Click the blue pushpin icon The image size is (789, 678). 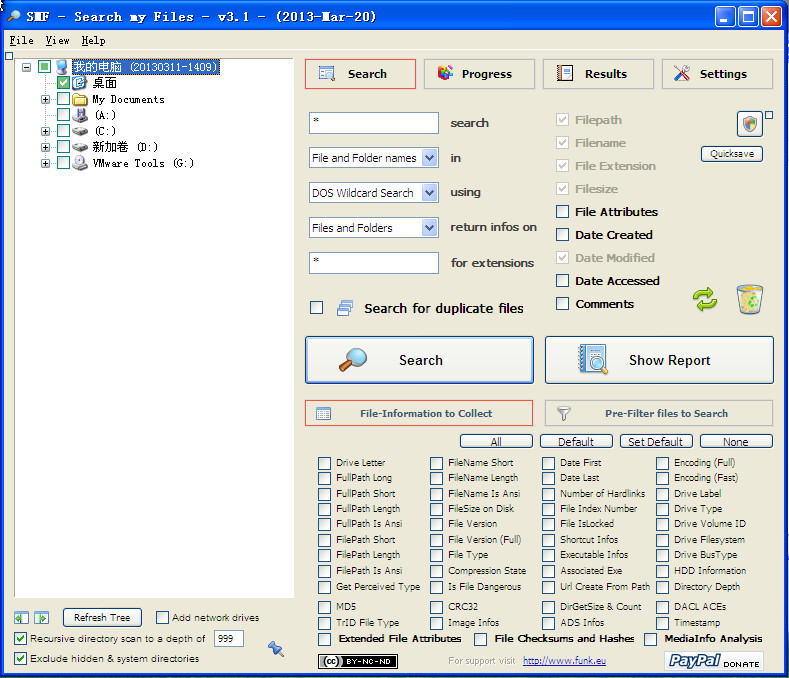(x=275, y=649)
